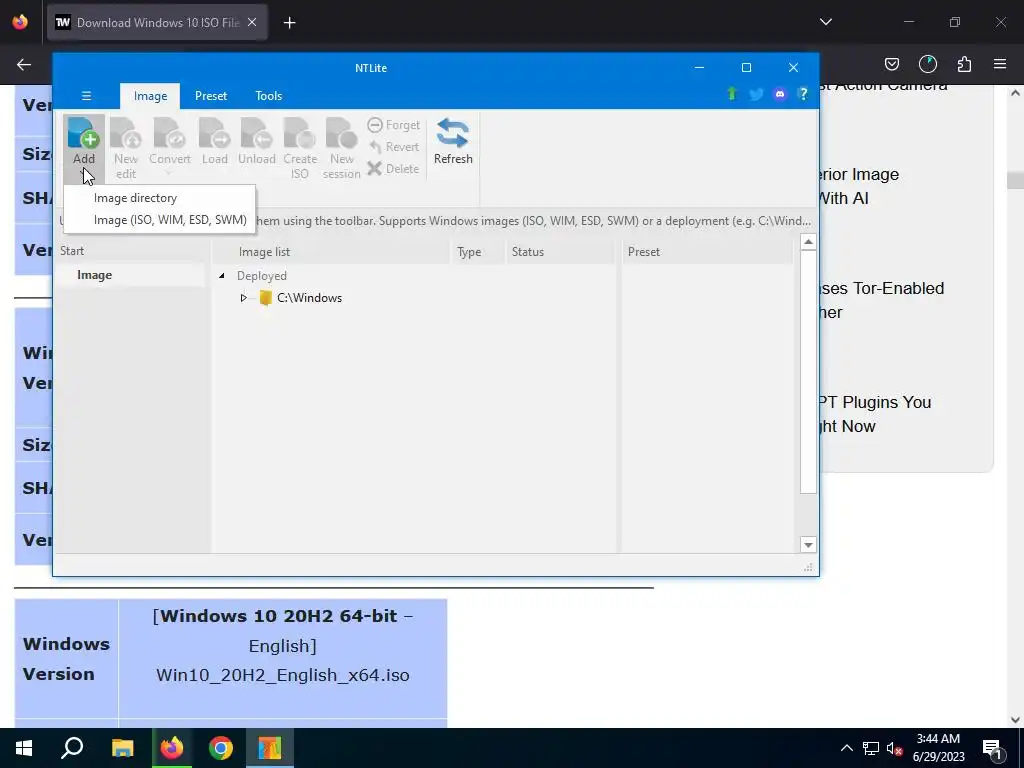
Task: Click the New edit toolbar icon
Action: pos(125,133)
